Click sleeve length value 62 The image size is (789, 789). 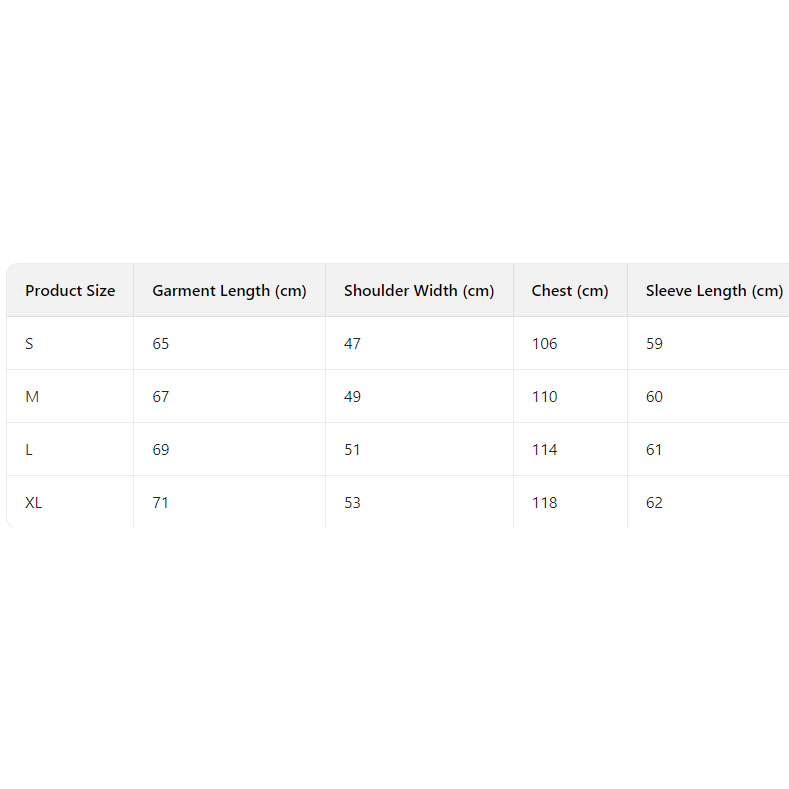point(654,503)
